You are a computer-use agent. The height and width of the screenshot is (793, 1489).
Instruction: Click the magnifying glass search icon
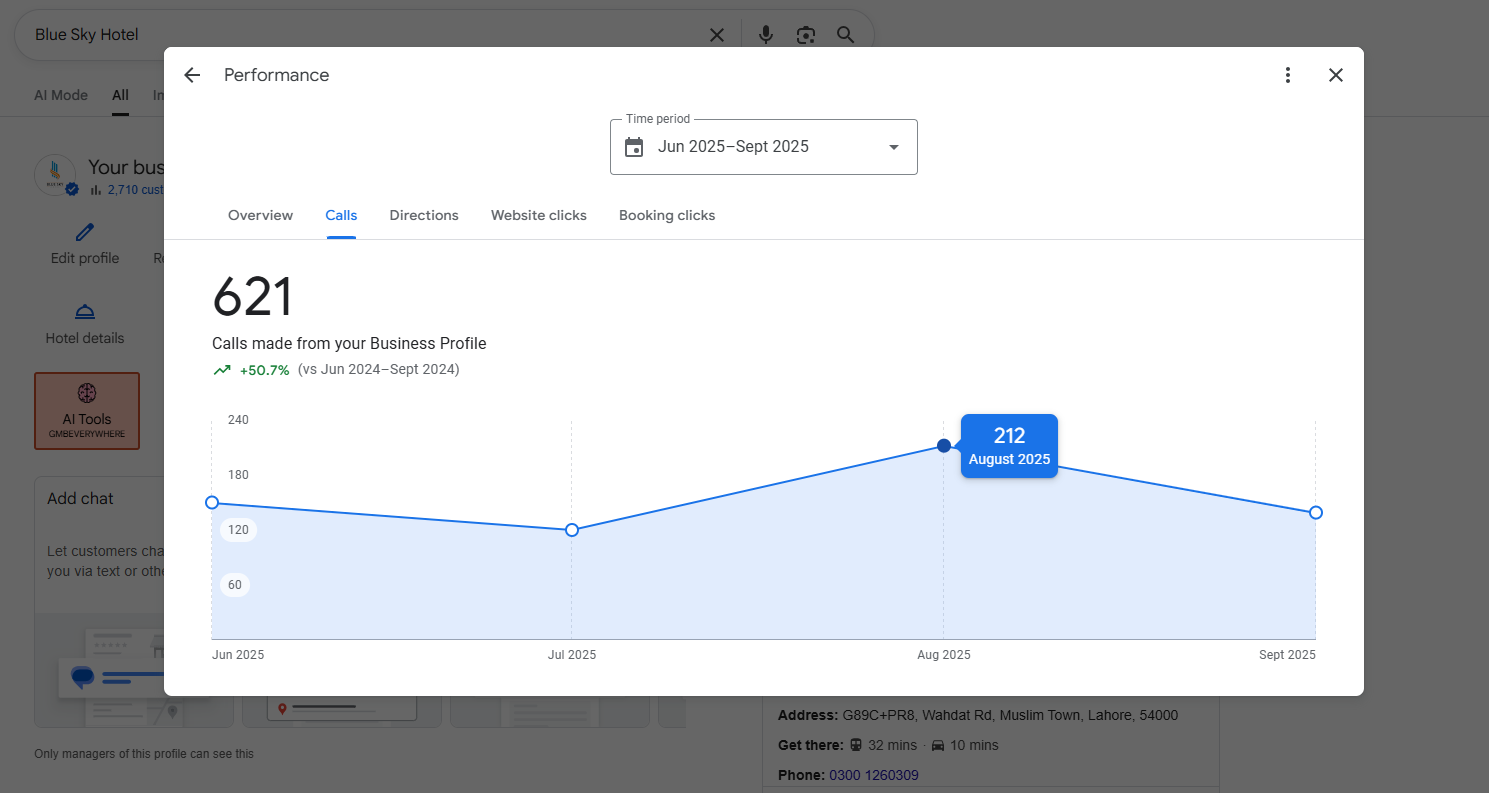846,35
